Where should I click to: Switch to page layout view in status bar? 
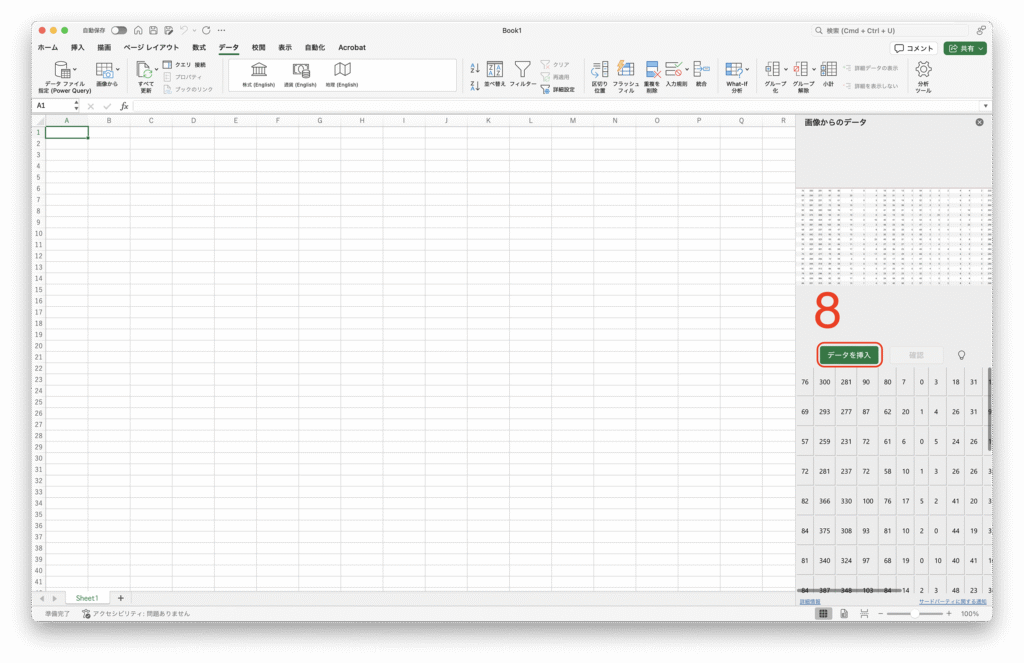tap(844, 613)
